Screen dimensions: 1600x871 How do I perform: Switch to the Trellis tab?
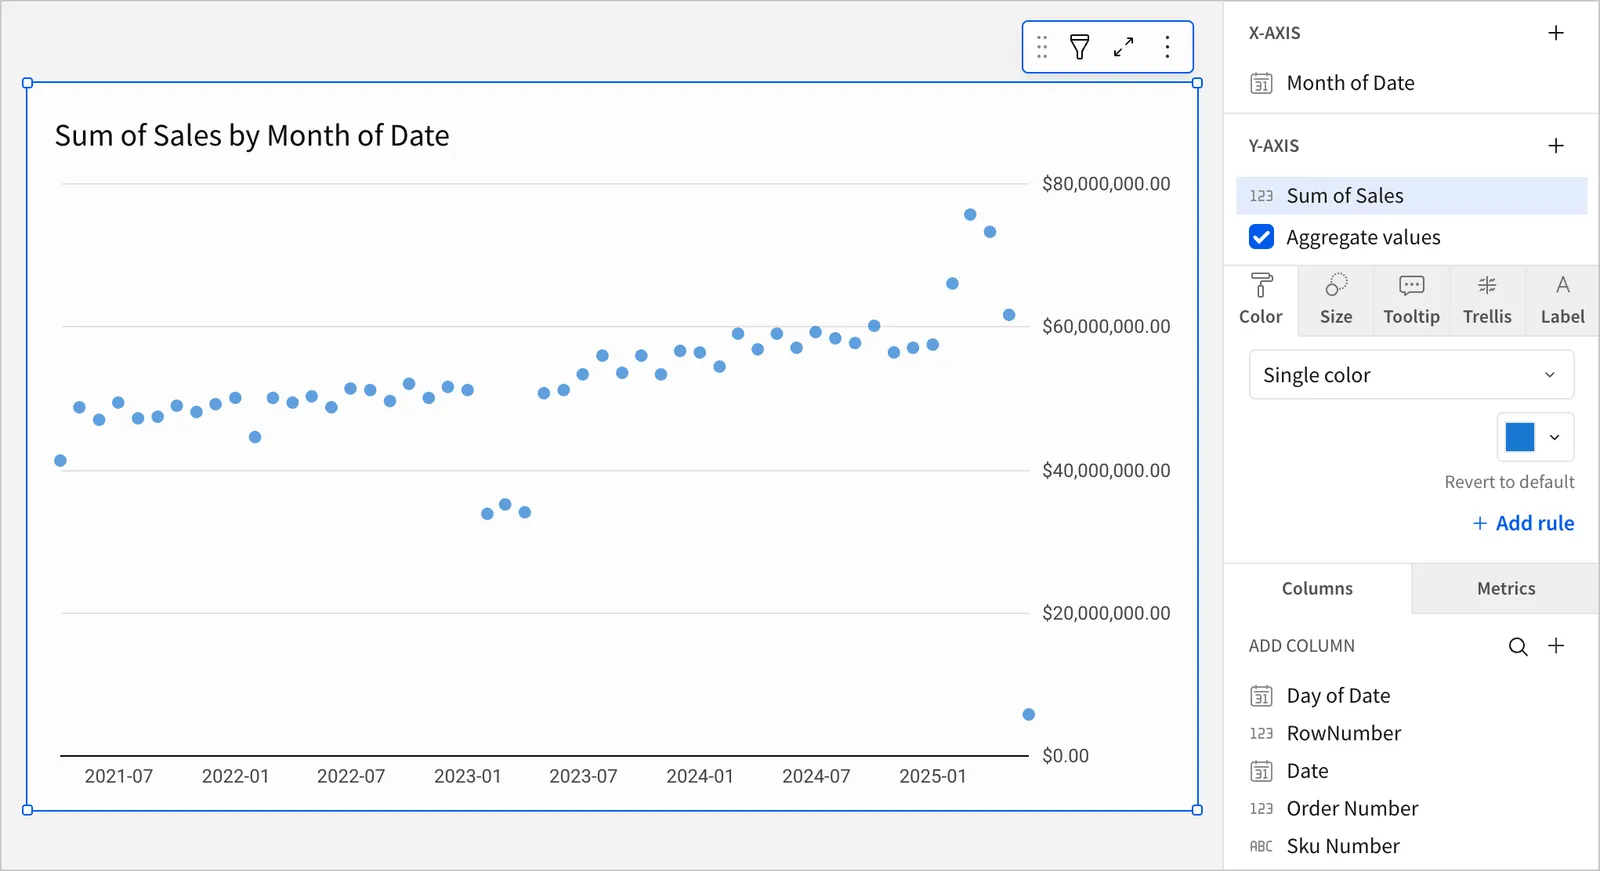(x=1487, y=300)
